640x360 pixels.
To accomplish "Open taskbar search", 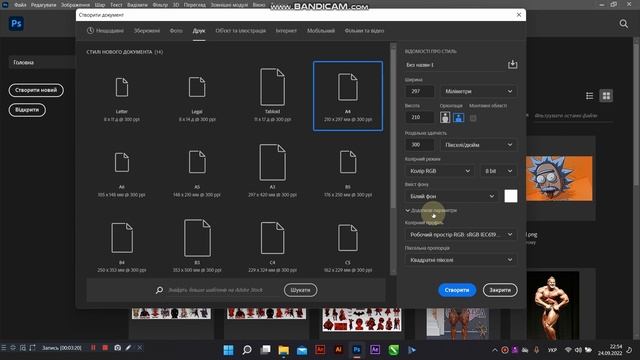I will tap(247, 350).
